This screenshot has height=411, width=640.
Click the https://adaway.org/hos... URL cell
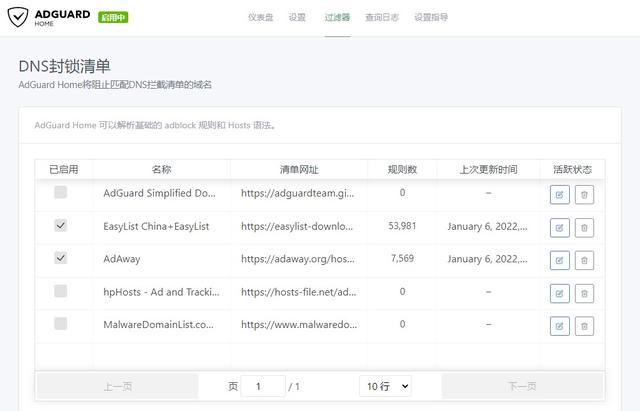(x=298, y=259)
